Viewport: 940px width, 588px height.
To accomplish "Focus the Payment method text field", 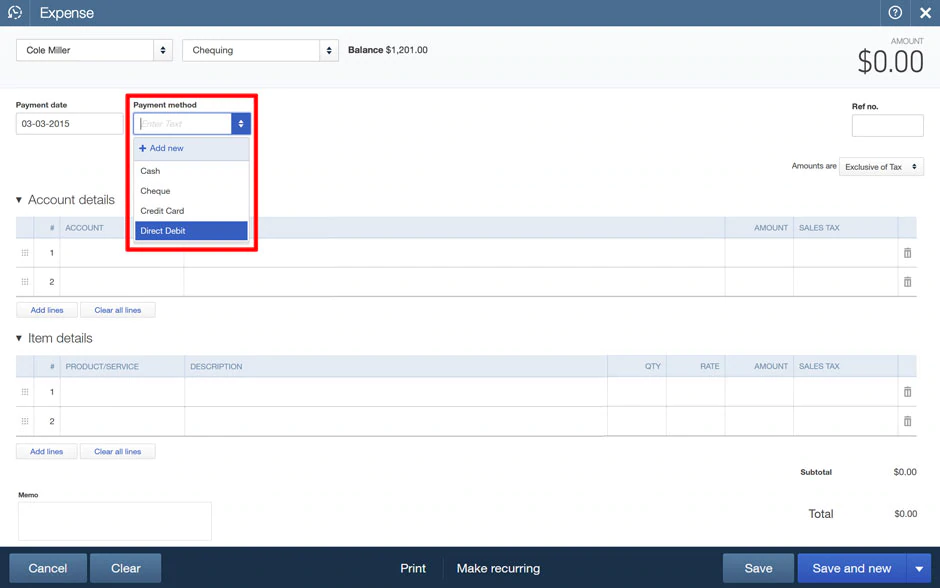I will pyautogui.click(x=183, y=123).
